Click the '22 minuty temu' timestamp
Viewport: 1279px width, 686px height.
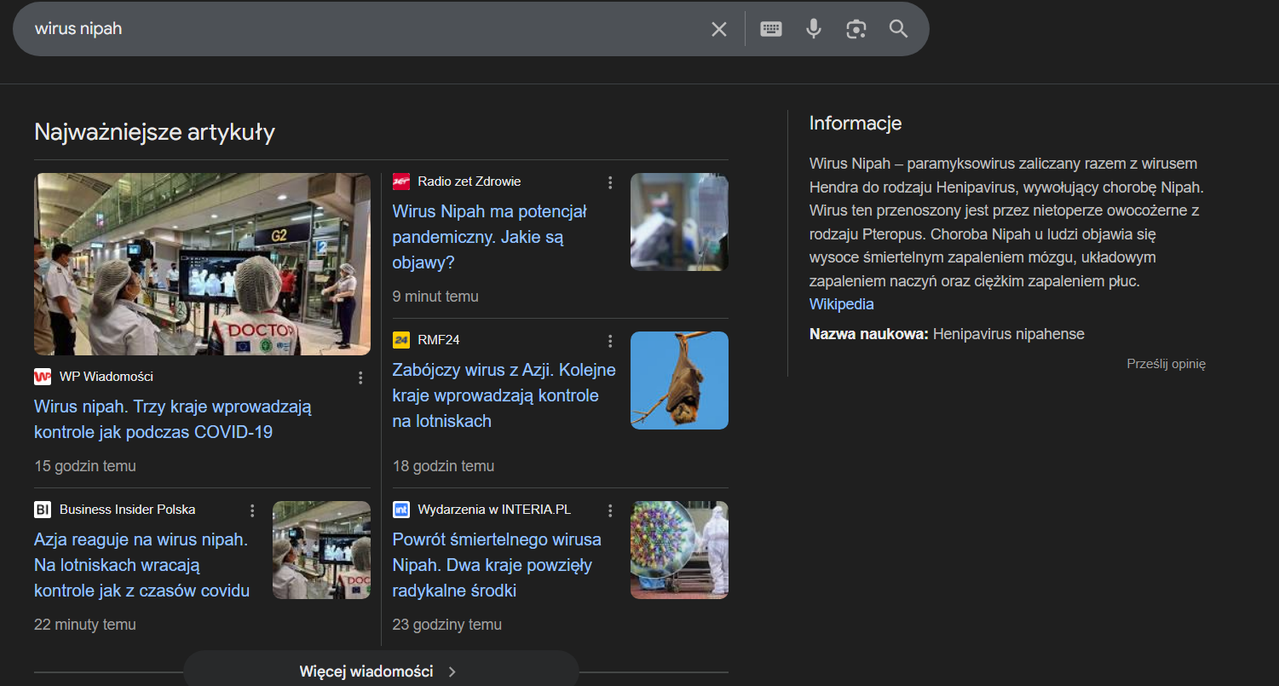tap(85, 624)
